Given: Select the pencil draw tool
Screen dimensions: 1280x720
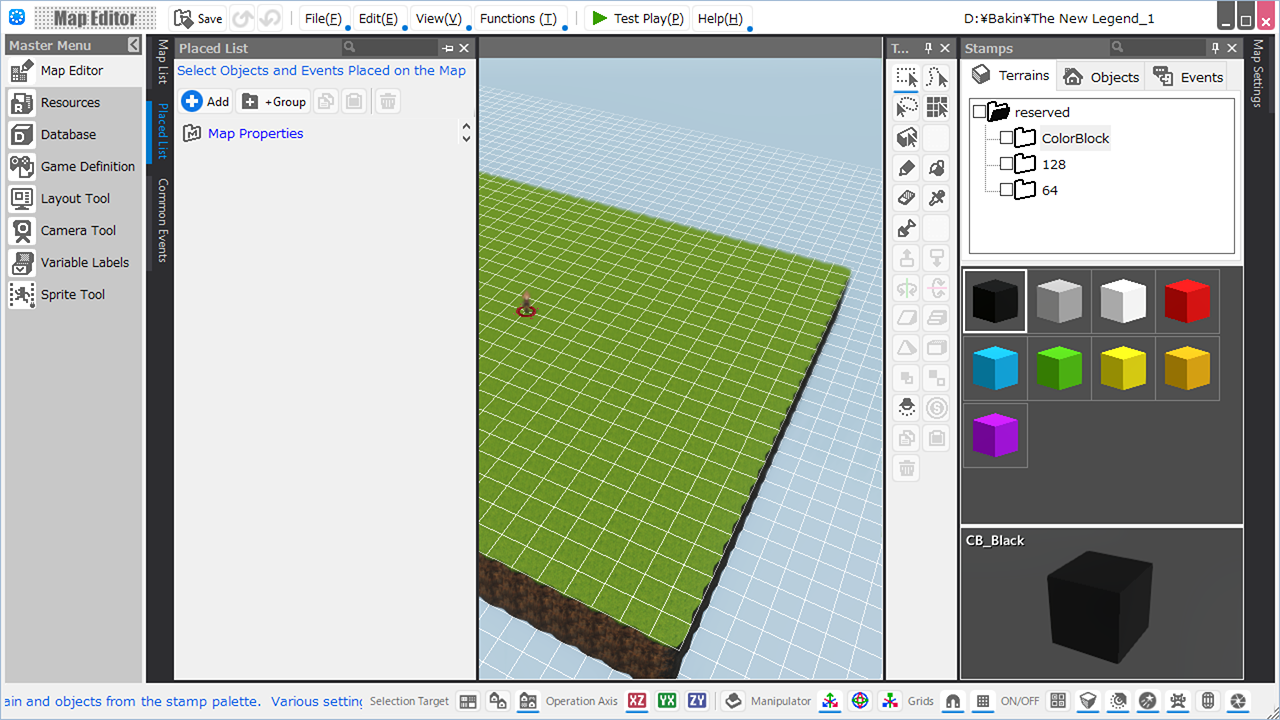Looking at the screenshot, I should pyautogui.click(x=906, y=168).
